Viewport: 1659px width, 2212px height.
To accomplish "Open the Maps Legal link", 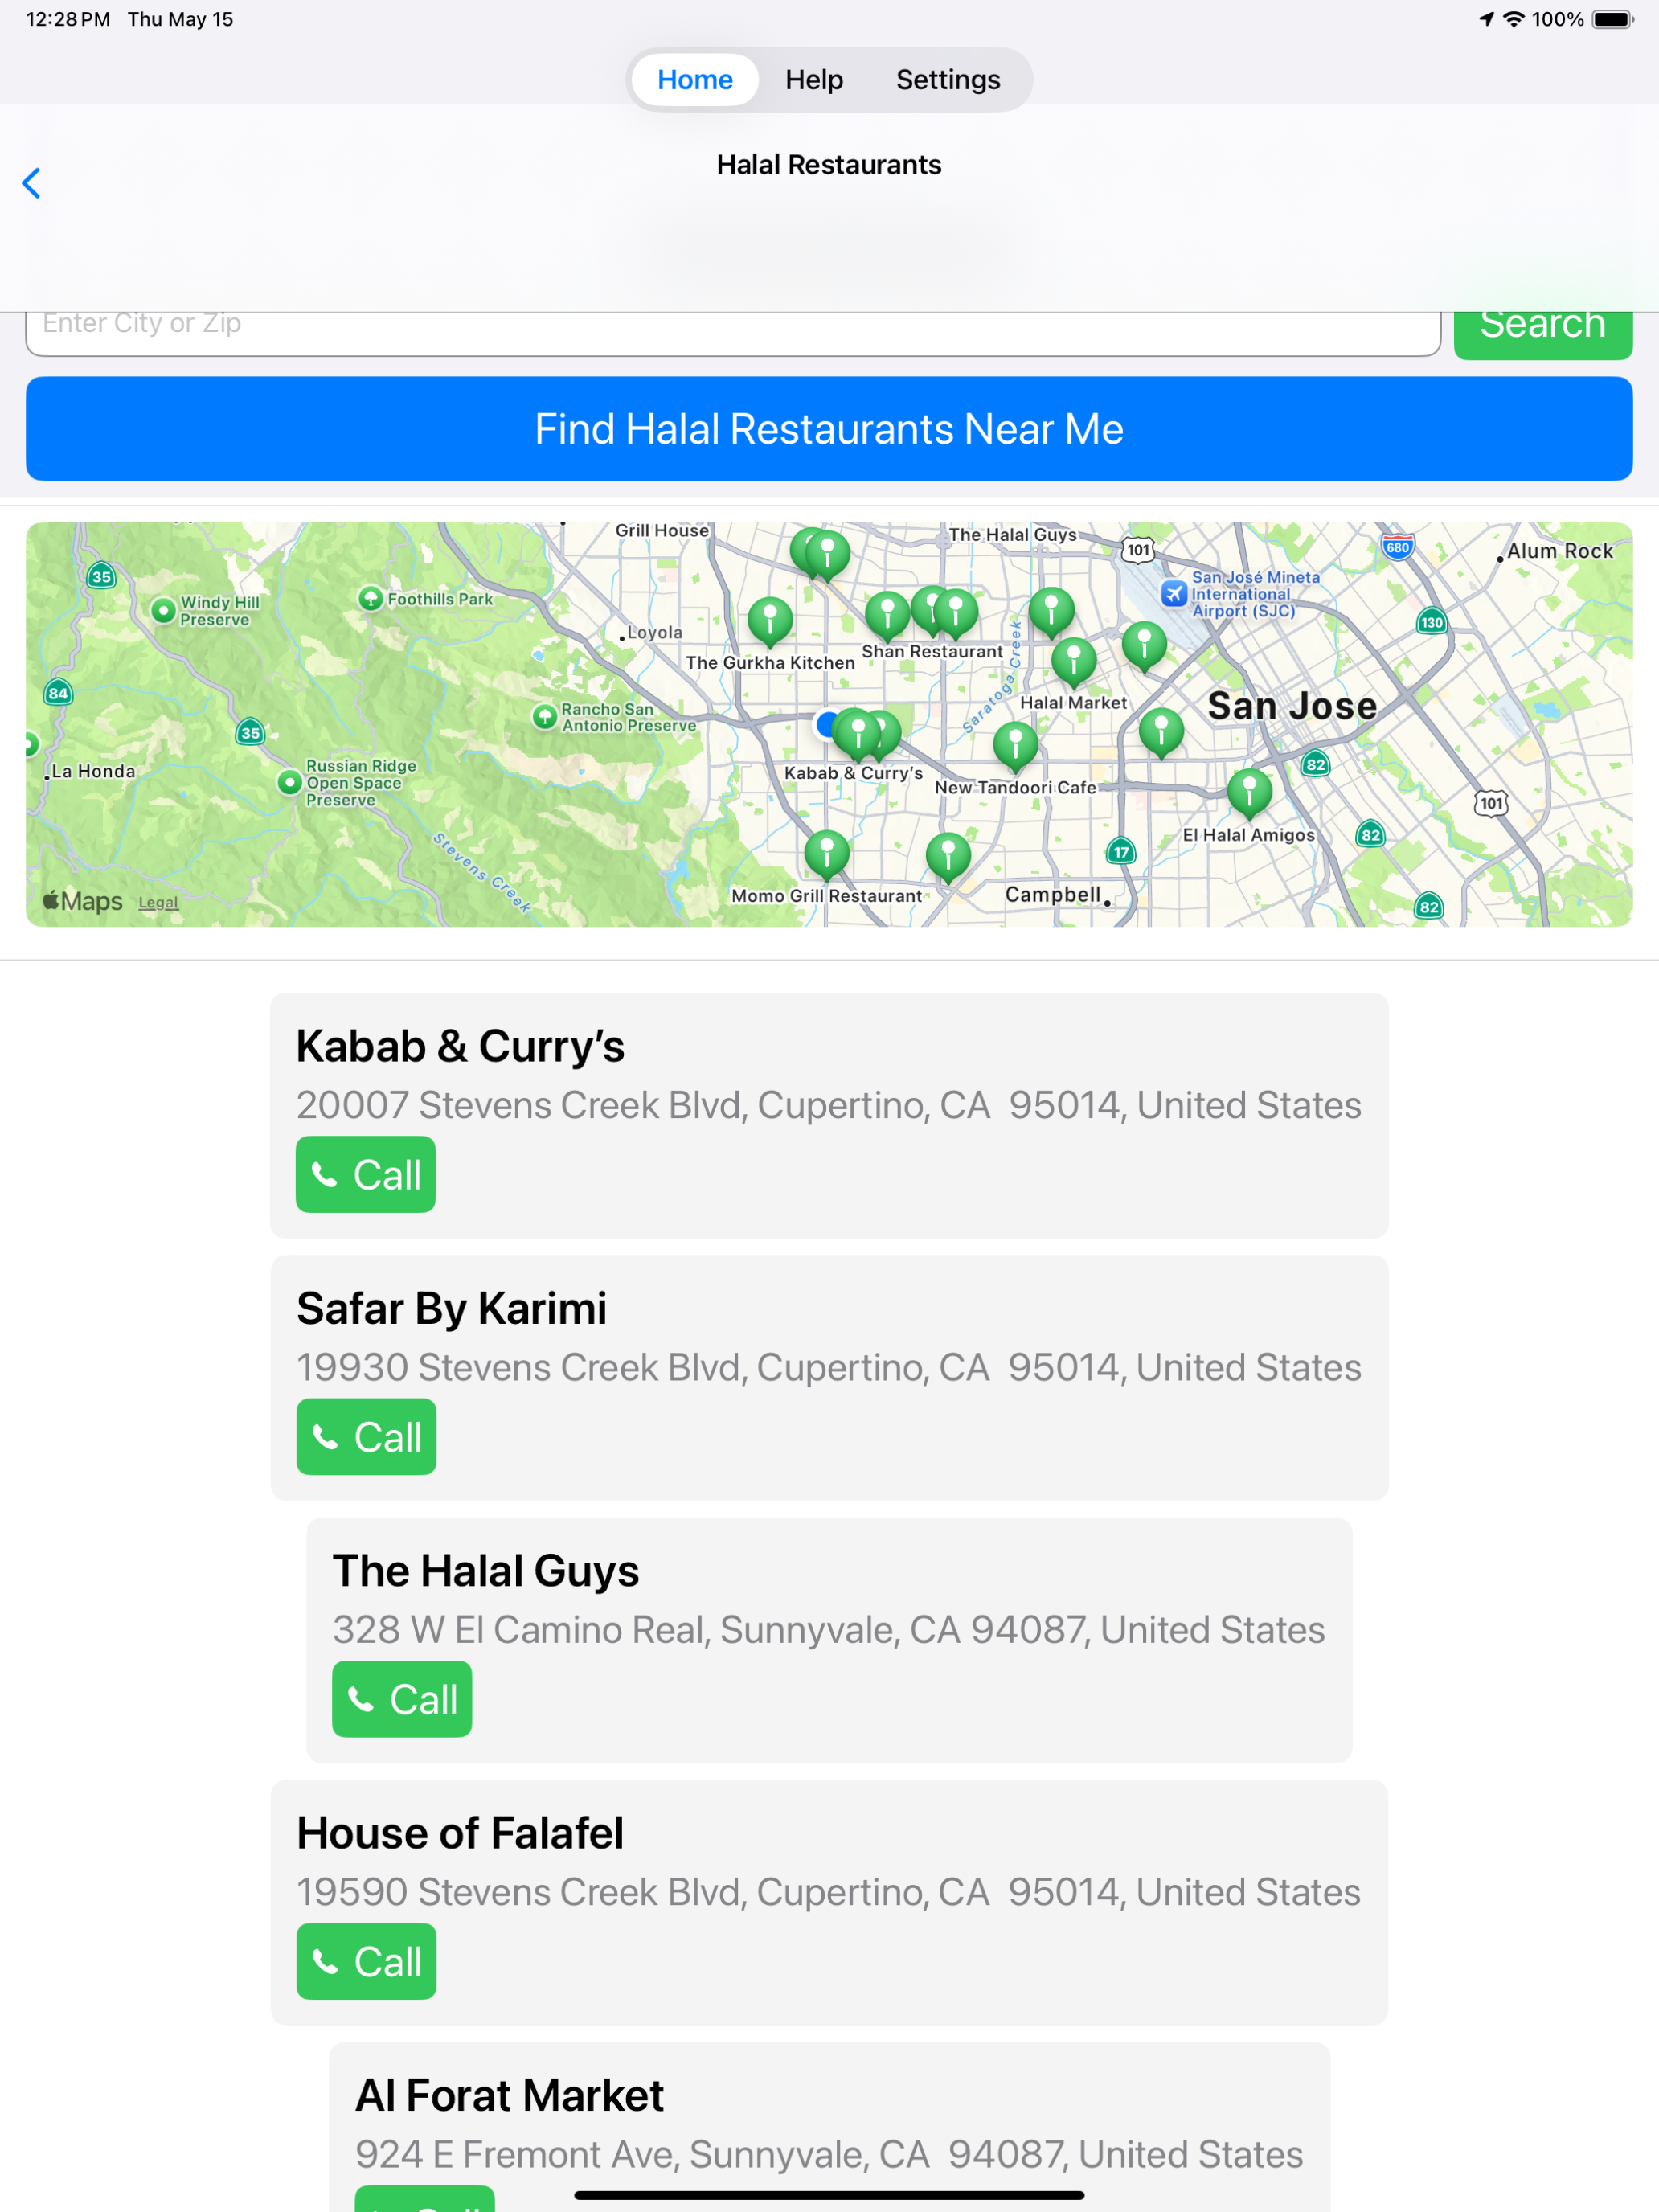I will [158, 902].
